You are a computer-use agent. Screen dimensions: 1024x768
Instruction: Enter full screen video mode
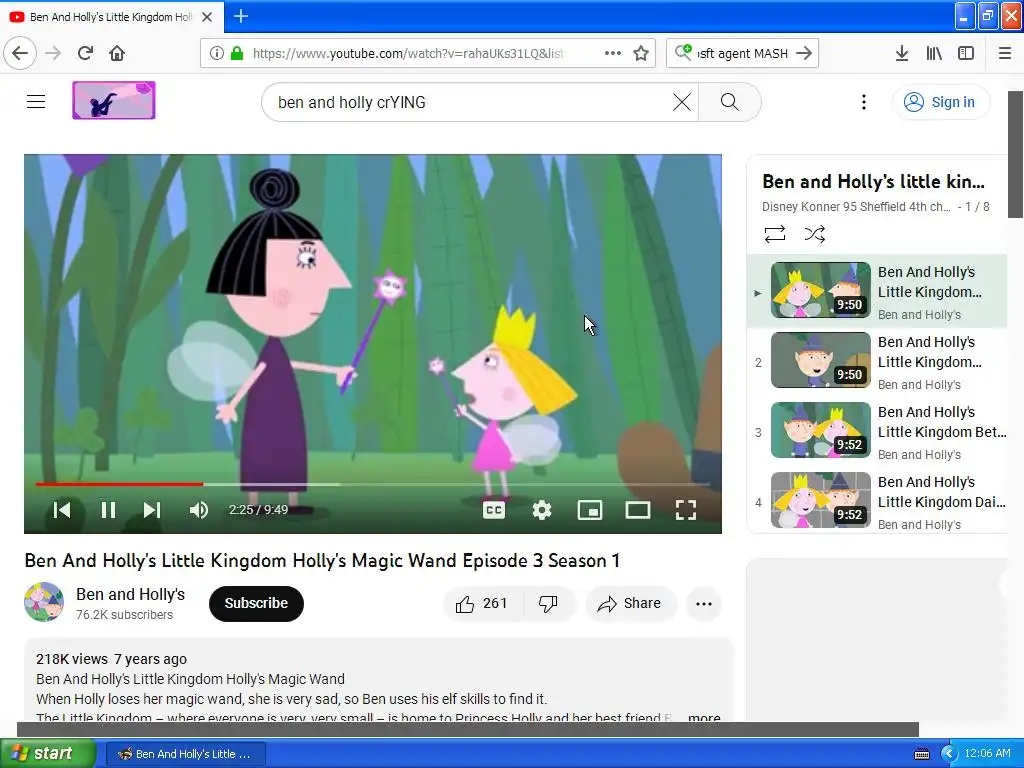click(686, 509)
